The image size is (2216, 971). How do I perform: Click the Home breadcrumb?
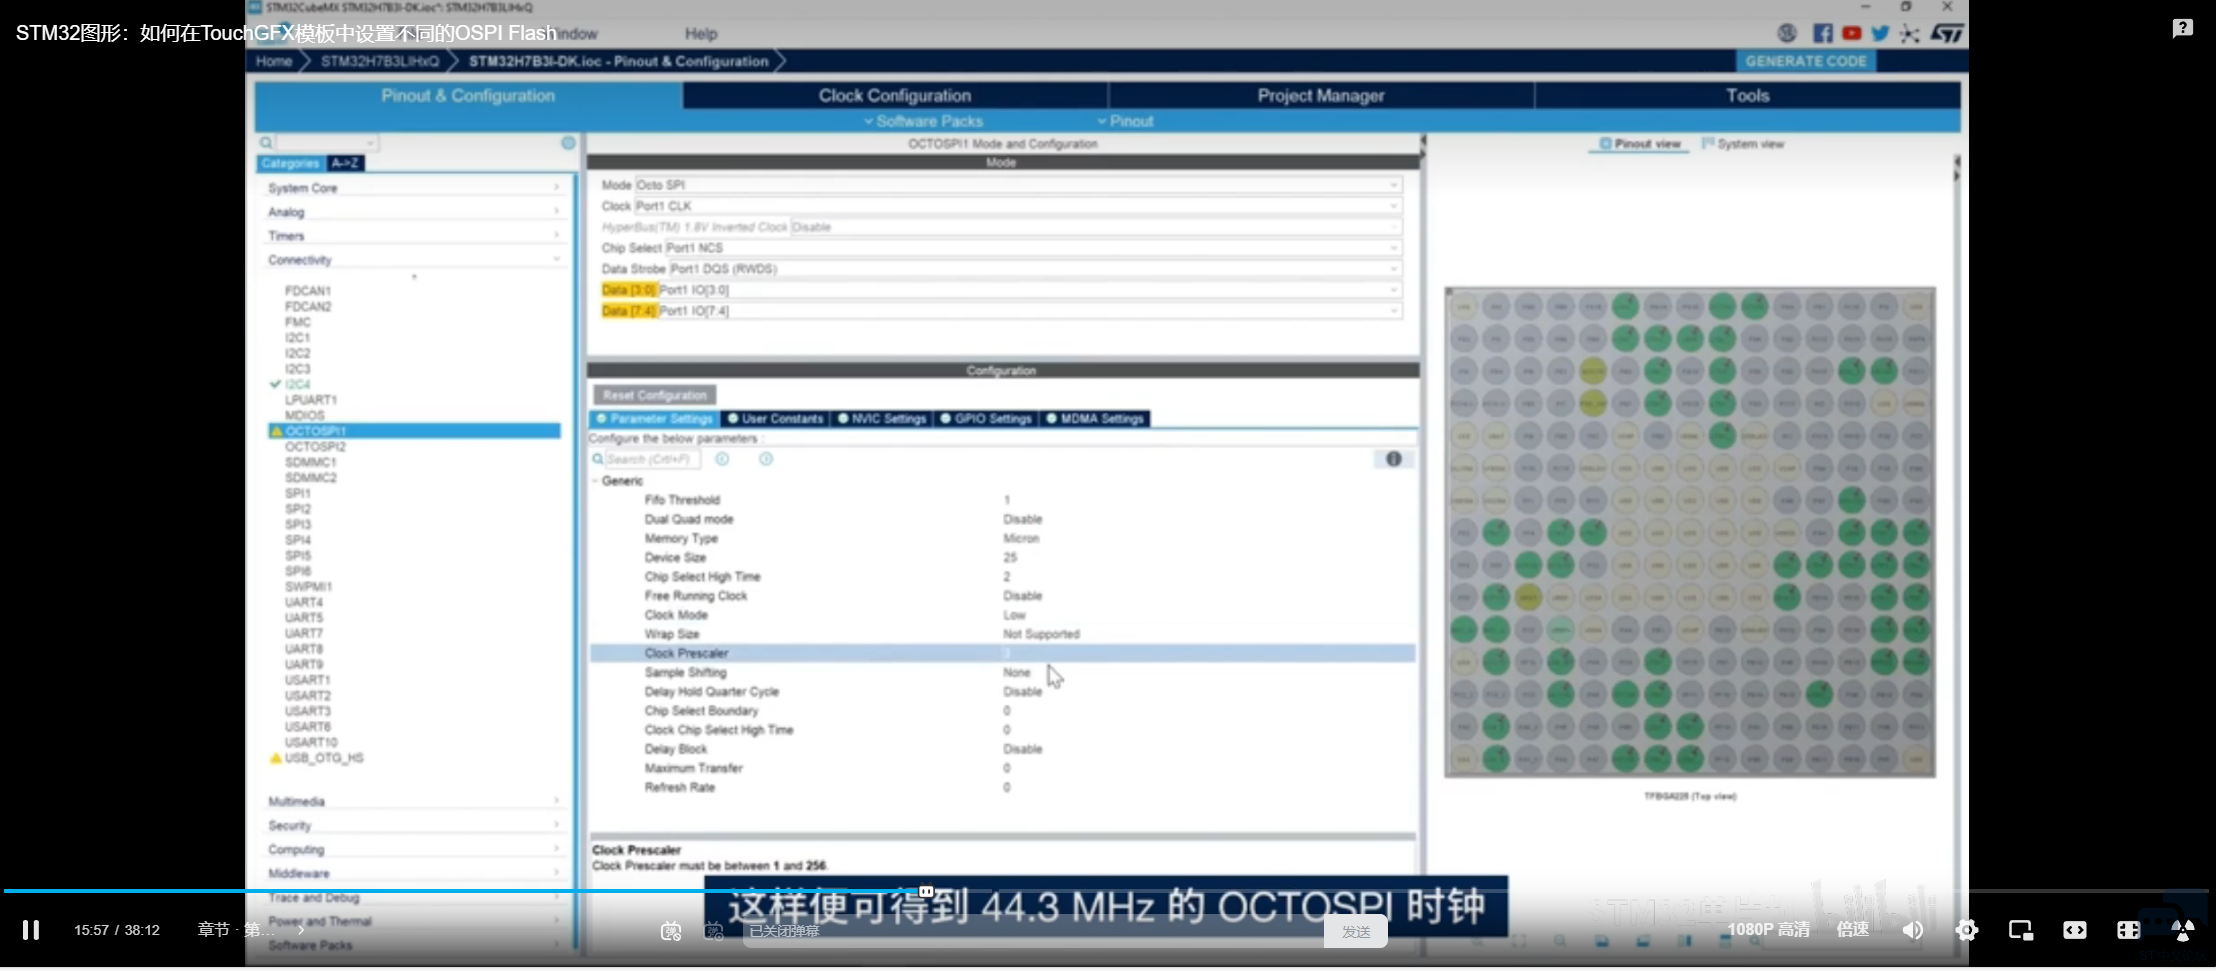273,61
